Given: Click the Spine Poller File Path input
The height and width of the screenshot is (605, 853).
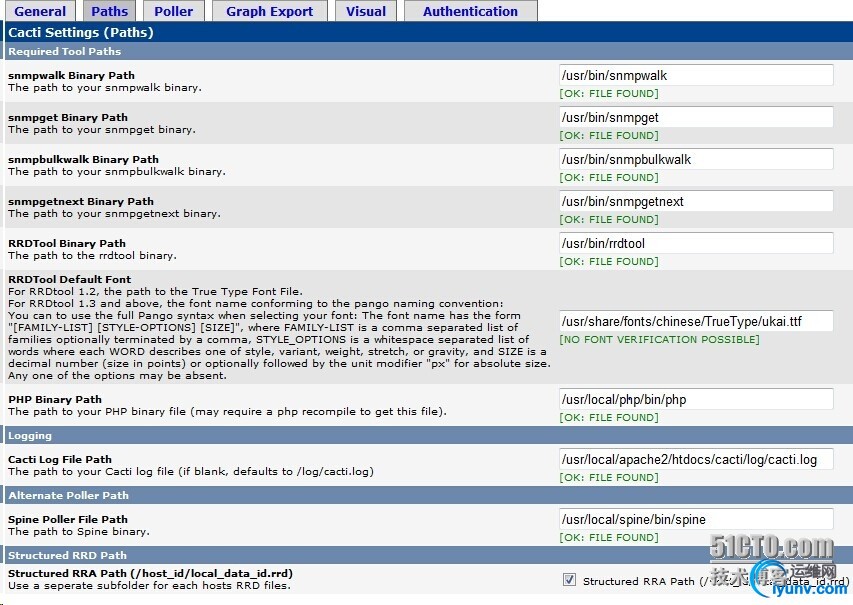Looking at the screenshot, I should click(x=696, y=519).
